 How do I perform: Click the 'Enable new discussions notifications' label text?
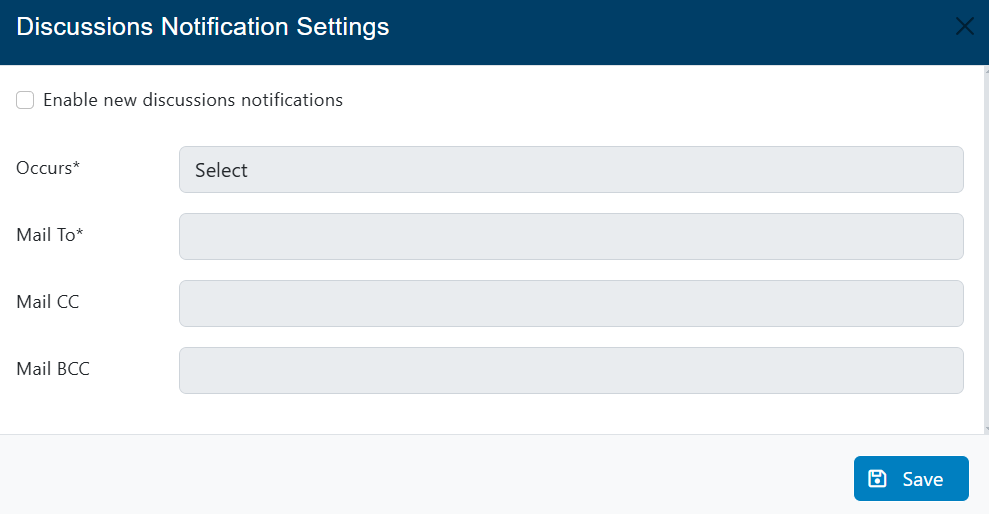pos(193,100)
